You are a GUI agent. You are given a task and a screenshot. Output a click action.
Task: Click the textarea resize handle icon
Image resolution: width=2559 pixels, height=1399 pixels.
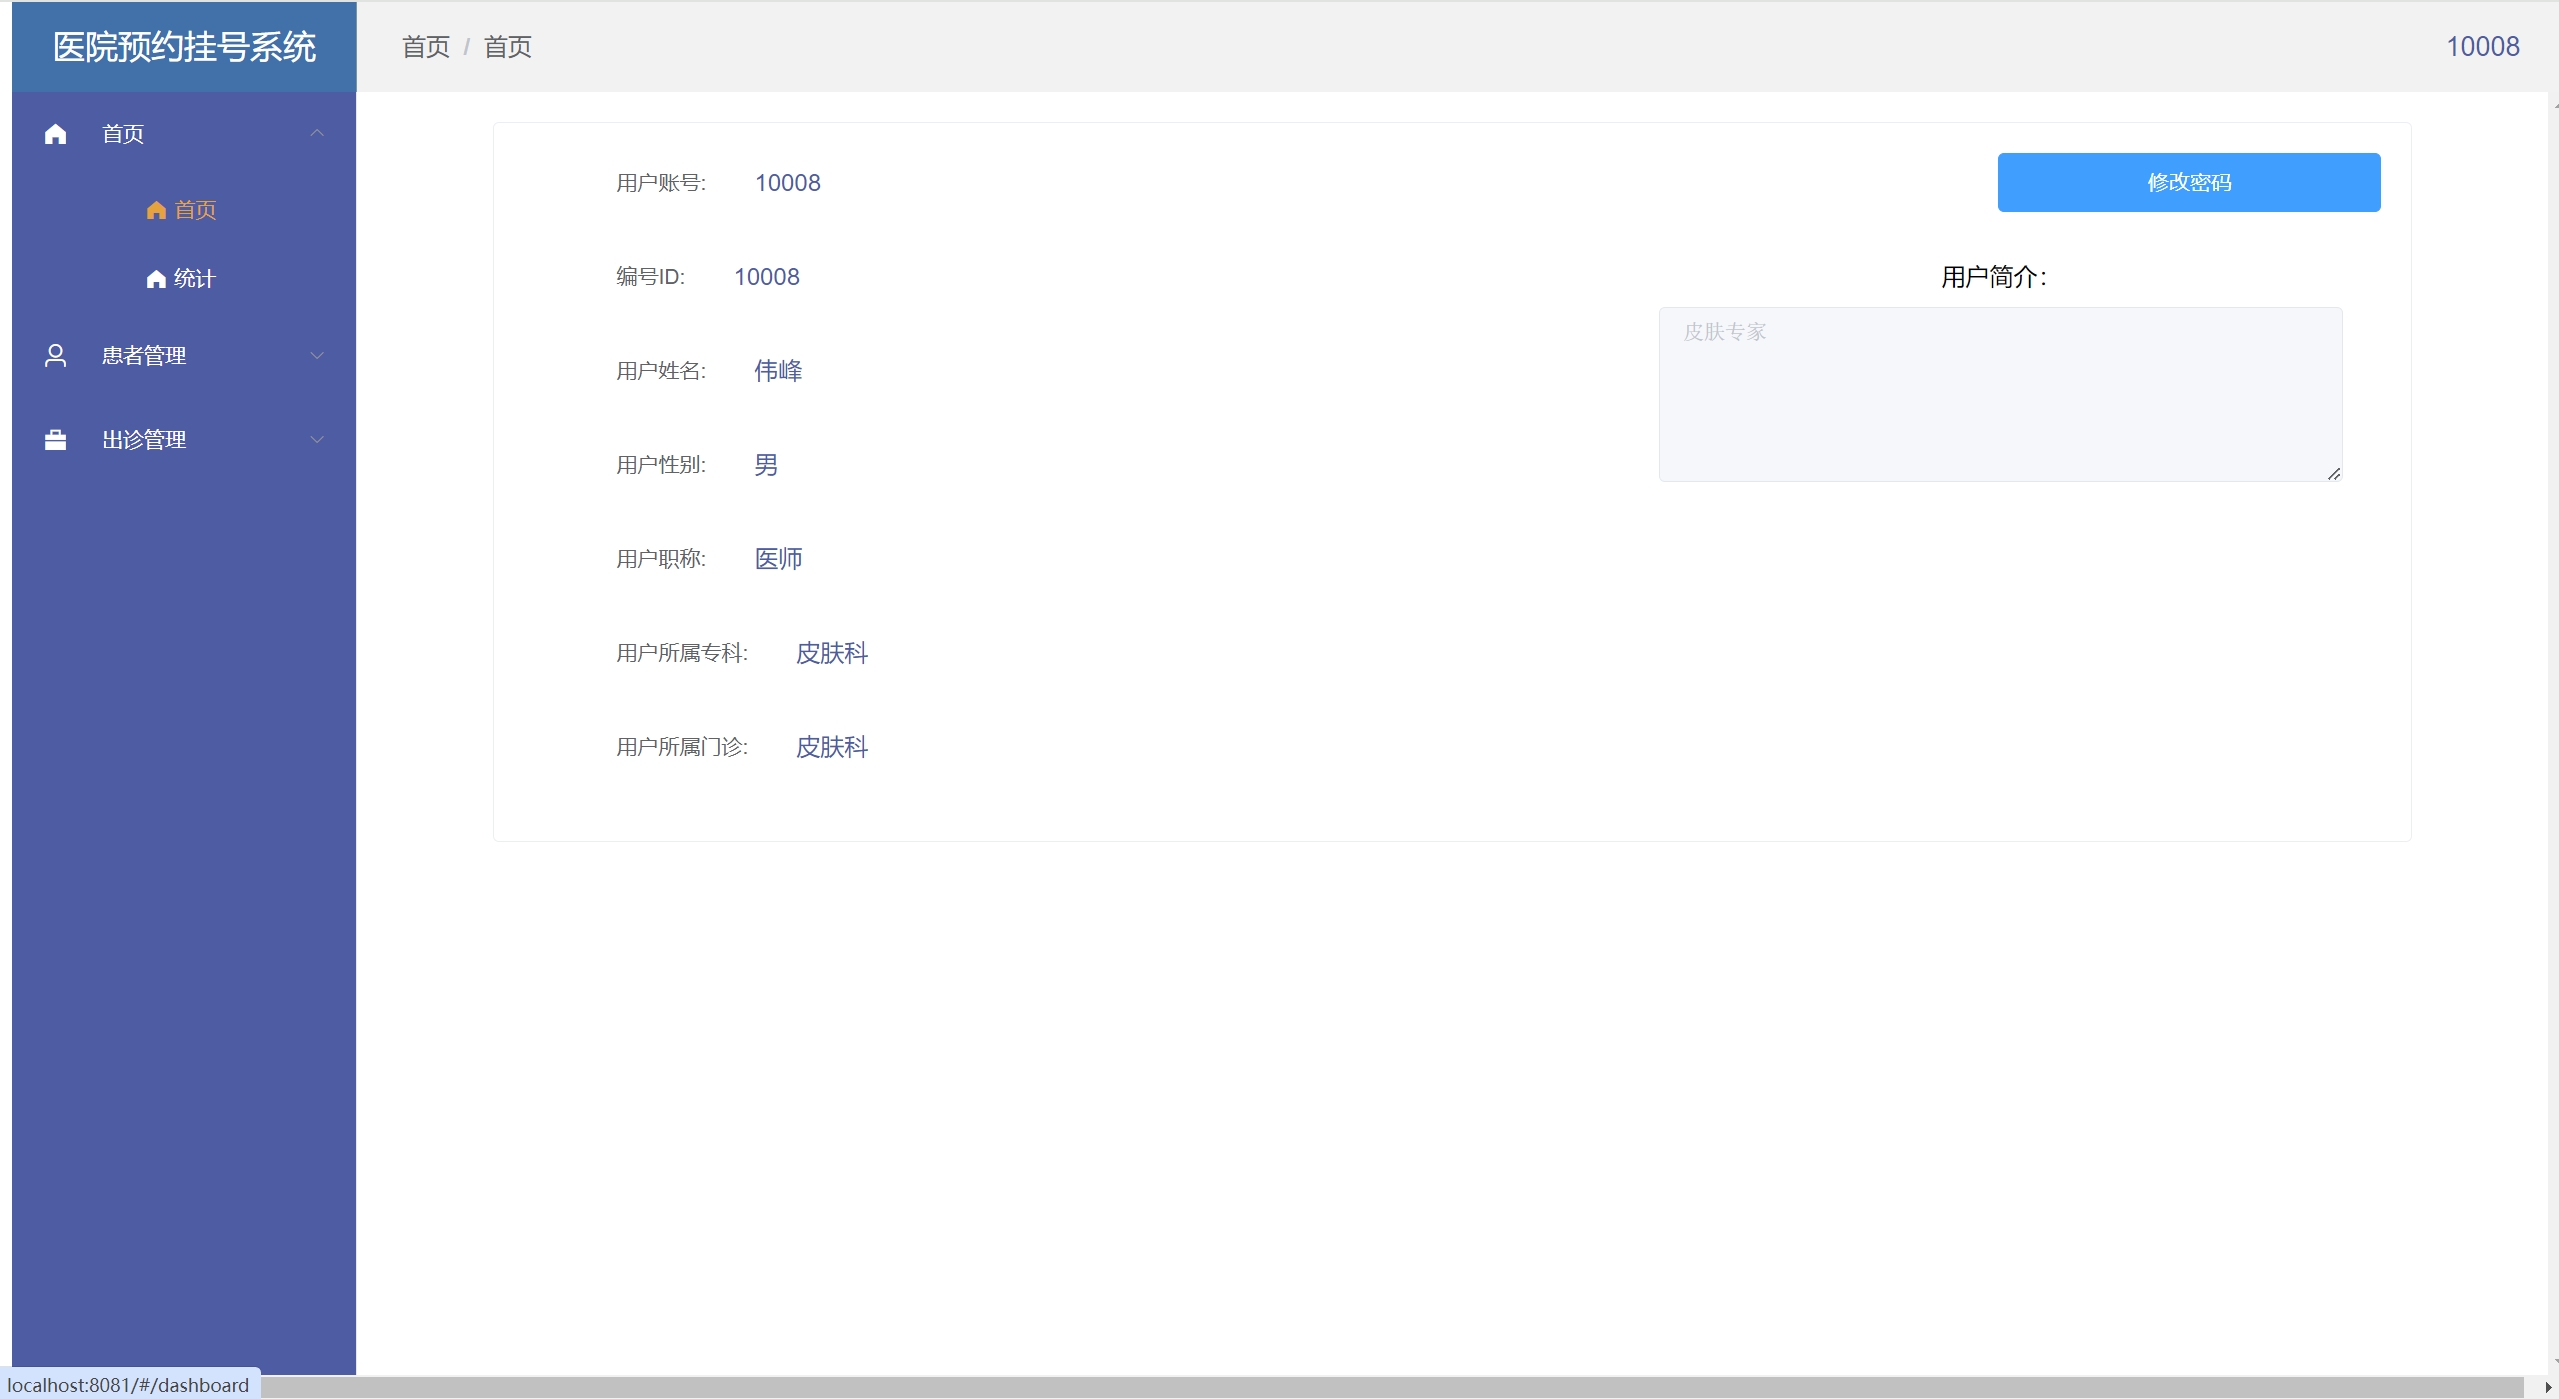(x=2333, y=473)
